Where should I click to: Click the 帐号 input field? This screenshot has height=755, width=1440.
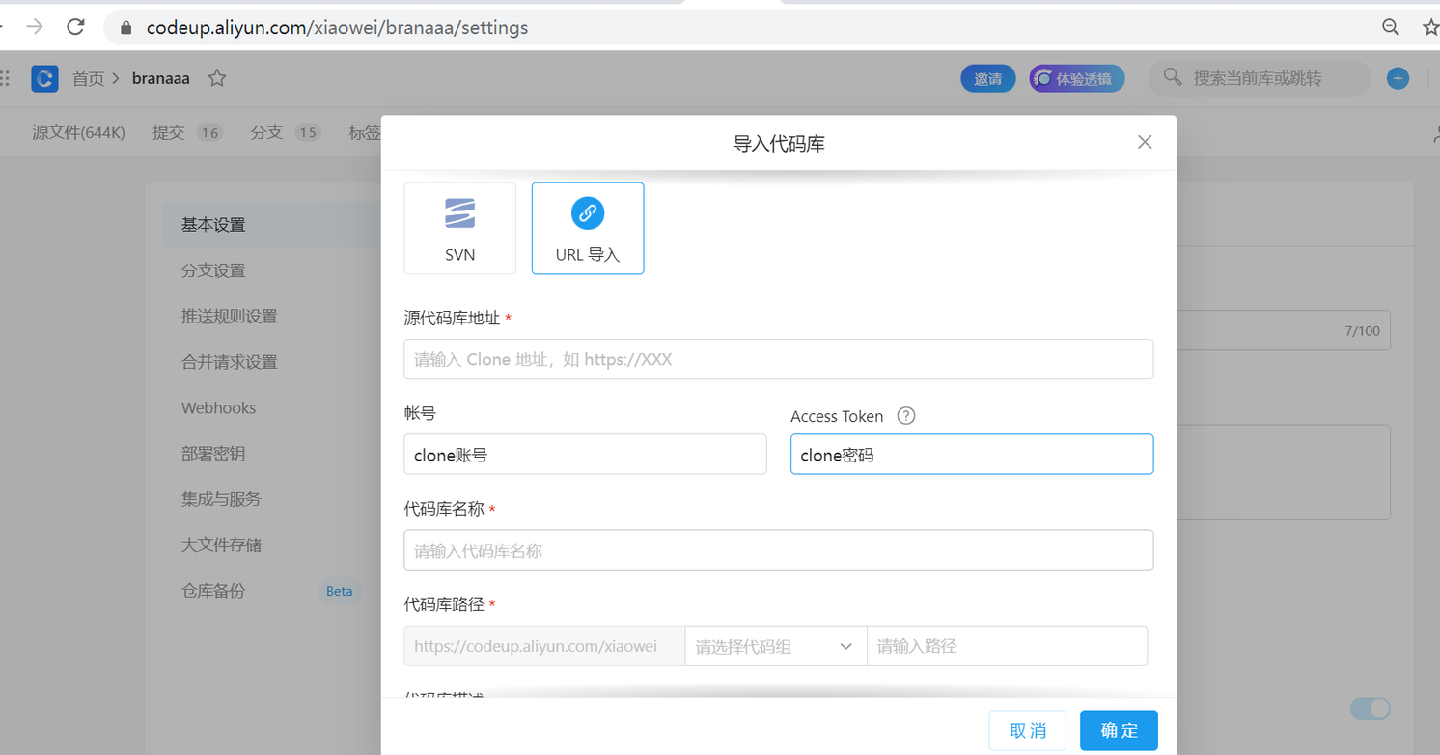pos(585,454)
